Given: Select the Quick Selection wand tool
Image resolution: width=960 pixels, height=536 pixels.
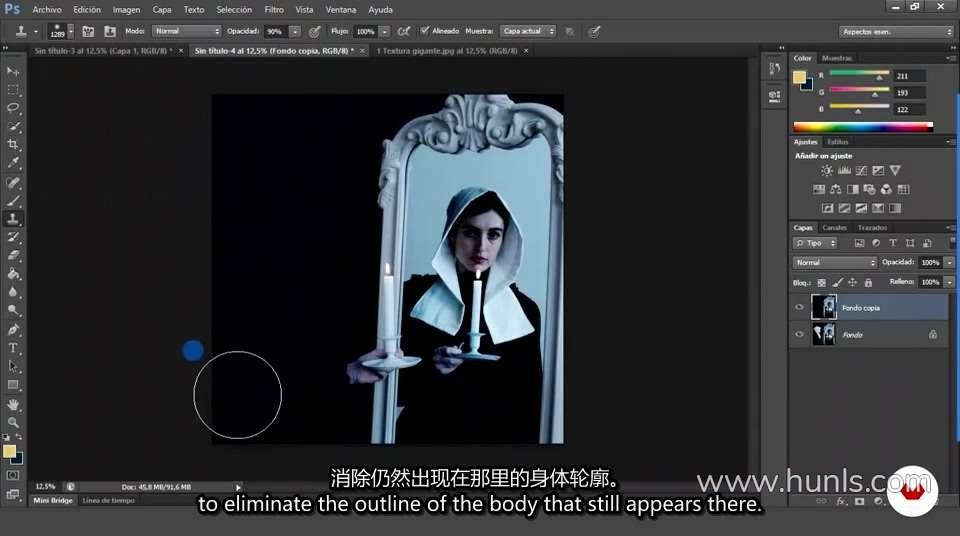Looking at the screenshot, I should click(13, 126).
